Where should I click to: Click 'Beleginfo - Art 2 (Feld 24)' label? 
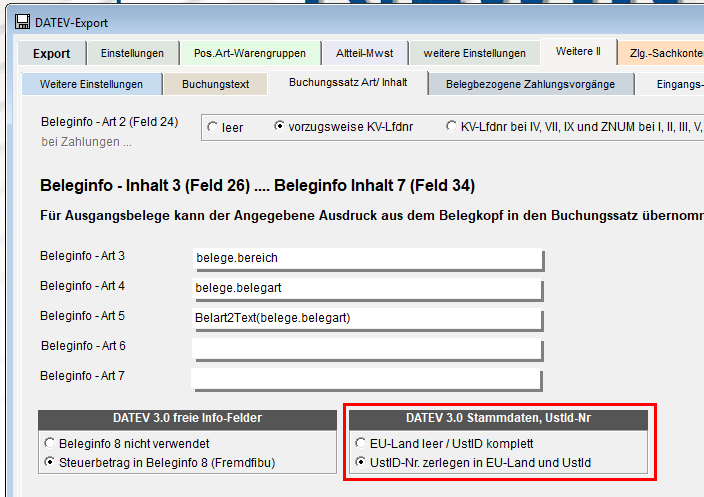click(110, 122)
